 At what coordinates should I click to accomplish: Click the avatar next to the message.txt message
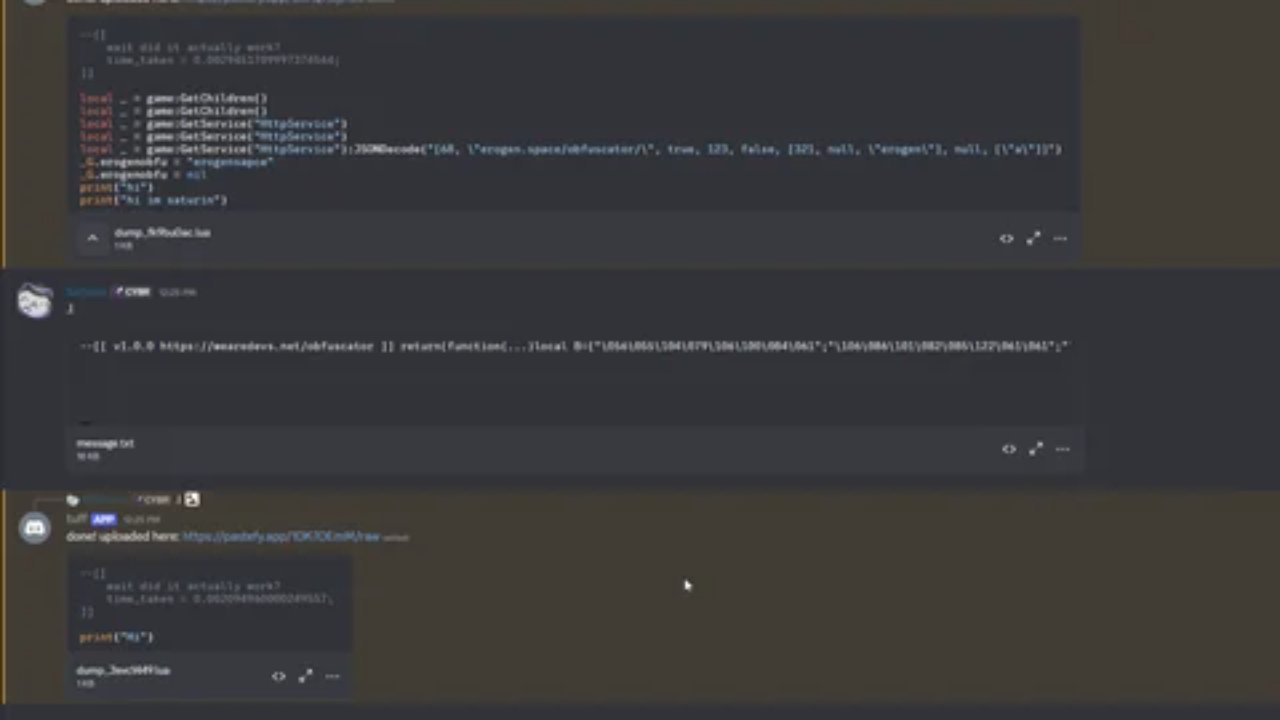34,301
